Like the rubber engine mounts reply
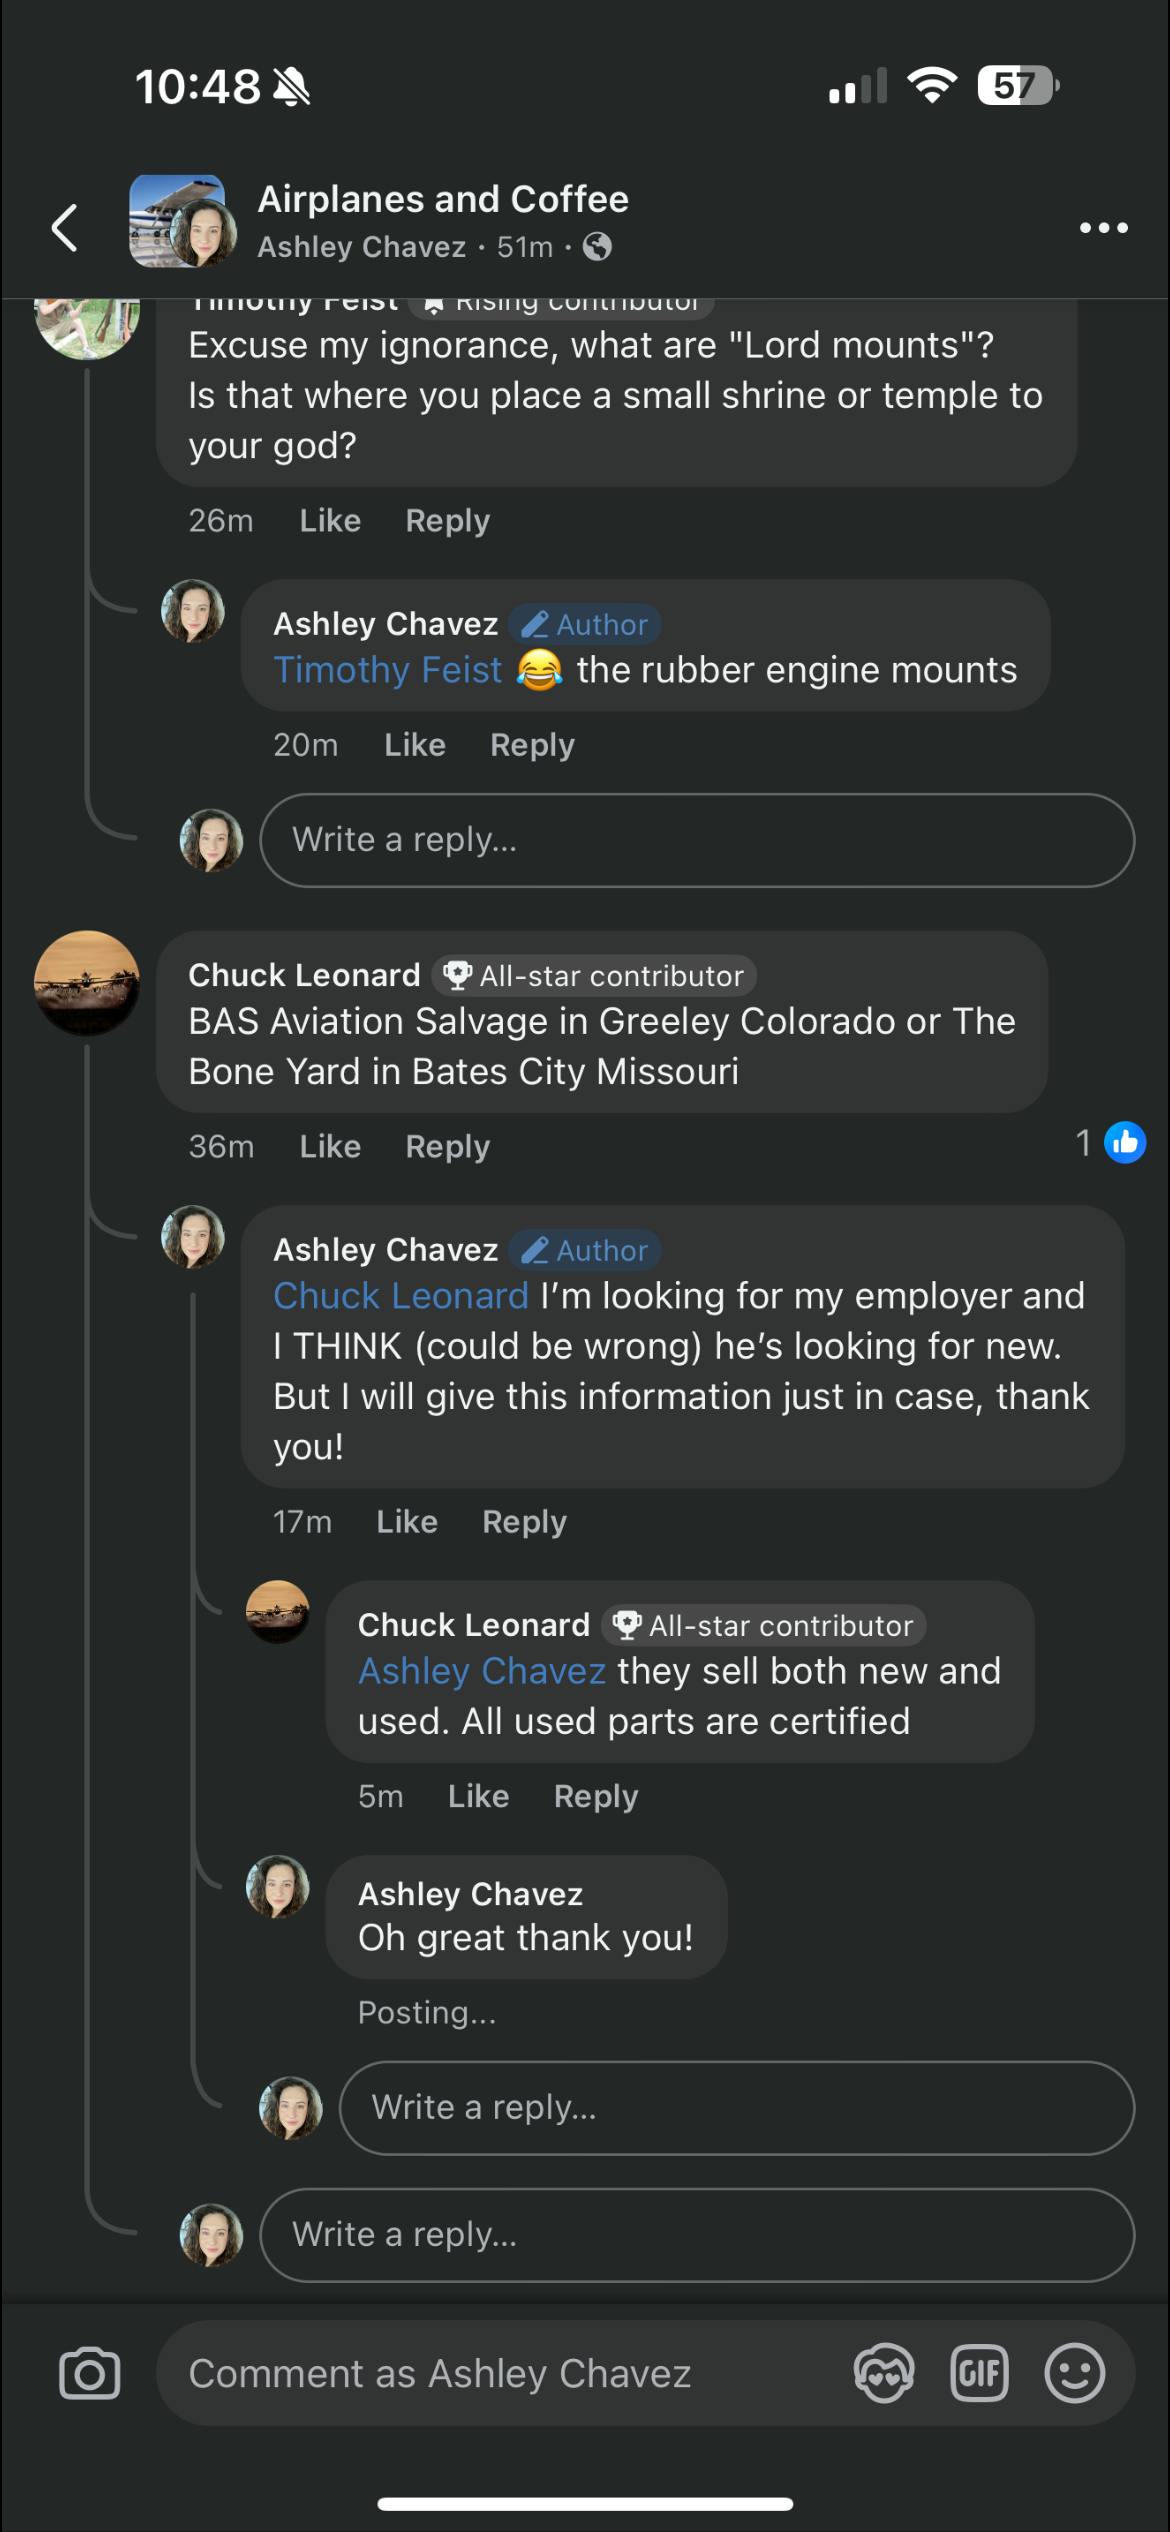1170x2532 pixels. click(415, 745)
